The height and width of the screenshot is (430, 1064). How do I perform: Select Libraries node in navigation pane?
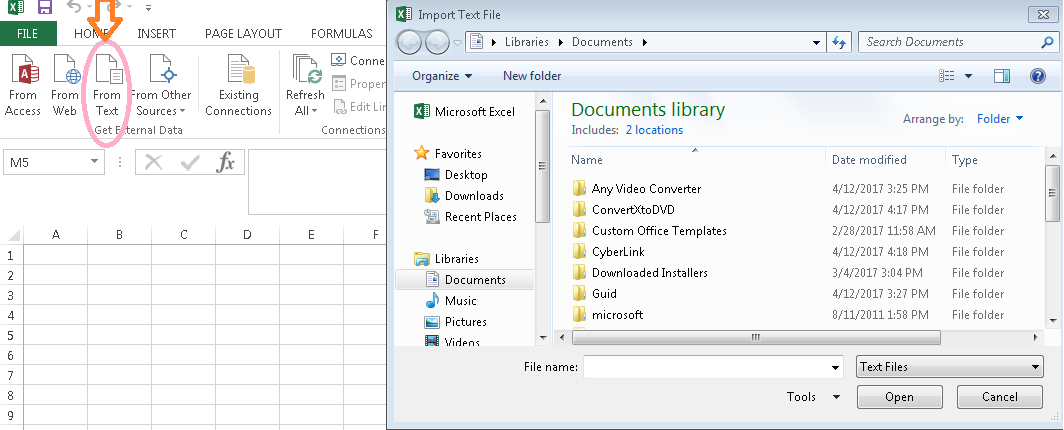point(446,258)
